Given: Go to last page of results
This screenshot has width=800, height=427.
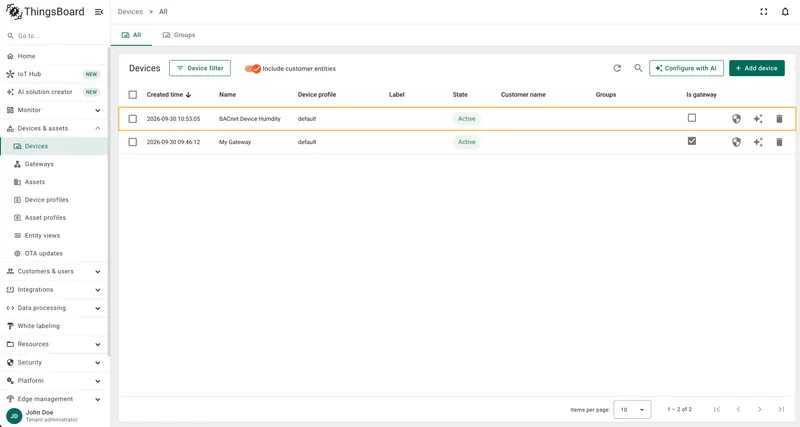Looking at the screenshot, I should [x=781, y=409].
